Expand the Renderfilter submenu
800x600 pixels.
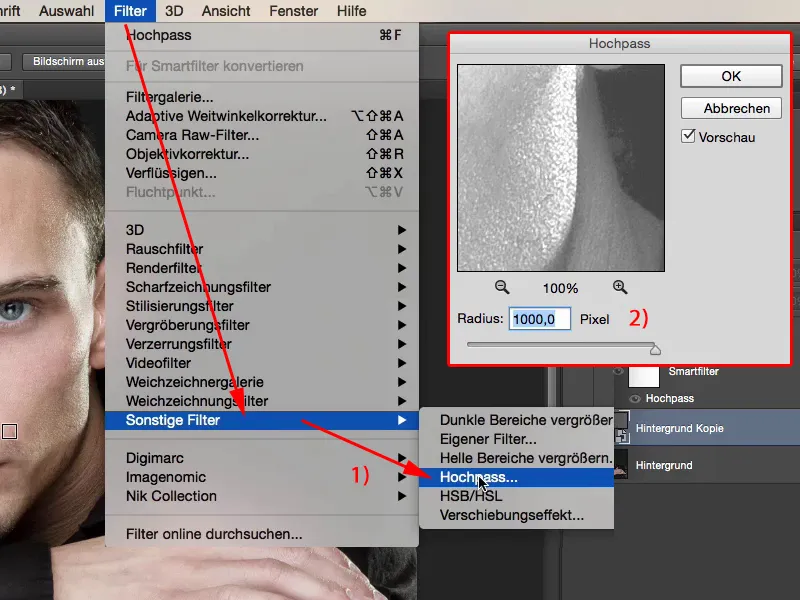point(262,268)
